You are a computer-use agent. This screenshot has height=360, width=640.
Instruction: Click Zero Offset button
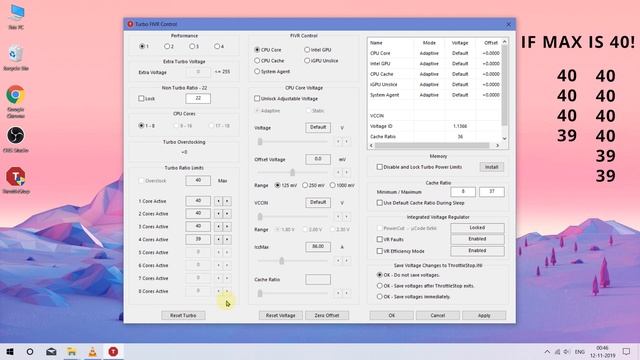click(327, 315)
